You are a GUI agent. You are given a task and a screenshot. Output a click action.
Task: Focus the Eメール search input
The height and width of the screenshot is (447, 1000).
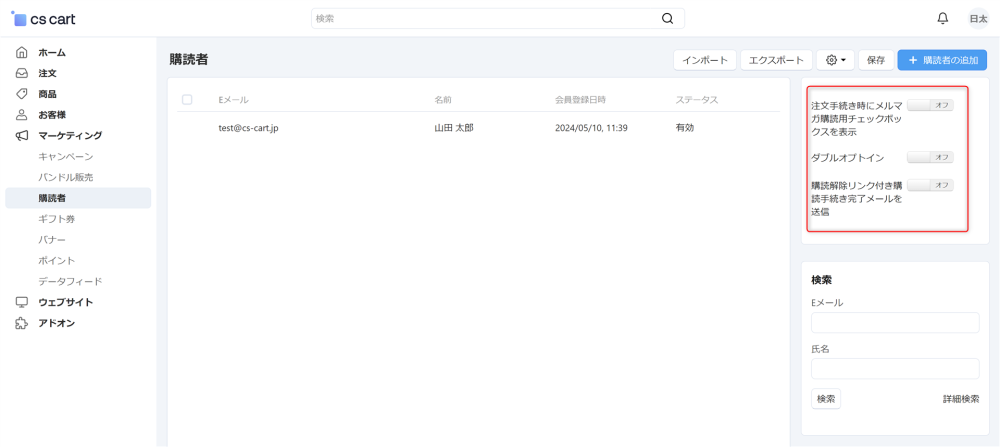[x=895, y=323]
